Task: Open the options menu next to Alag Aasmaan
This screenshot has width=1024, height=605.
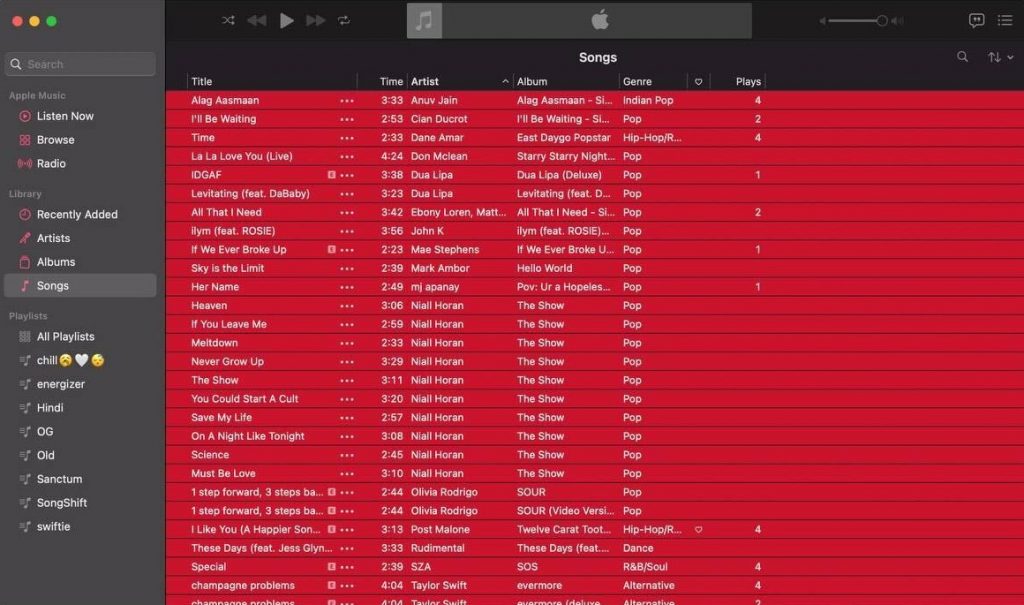Action: [347, 100]
